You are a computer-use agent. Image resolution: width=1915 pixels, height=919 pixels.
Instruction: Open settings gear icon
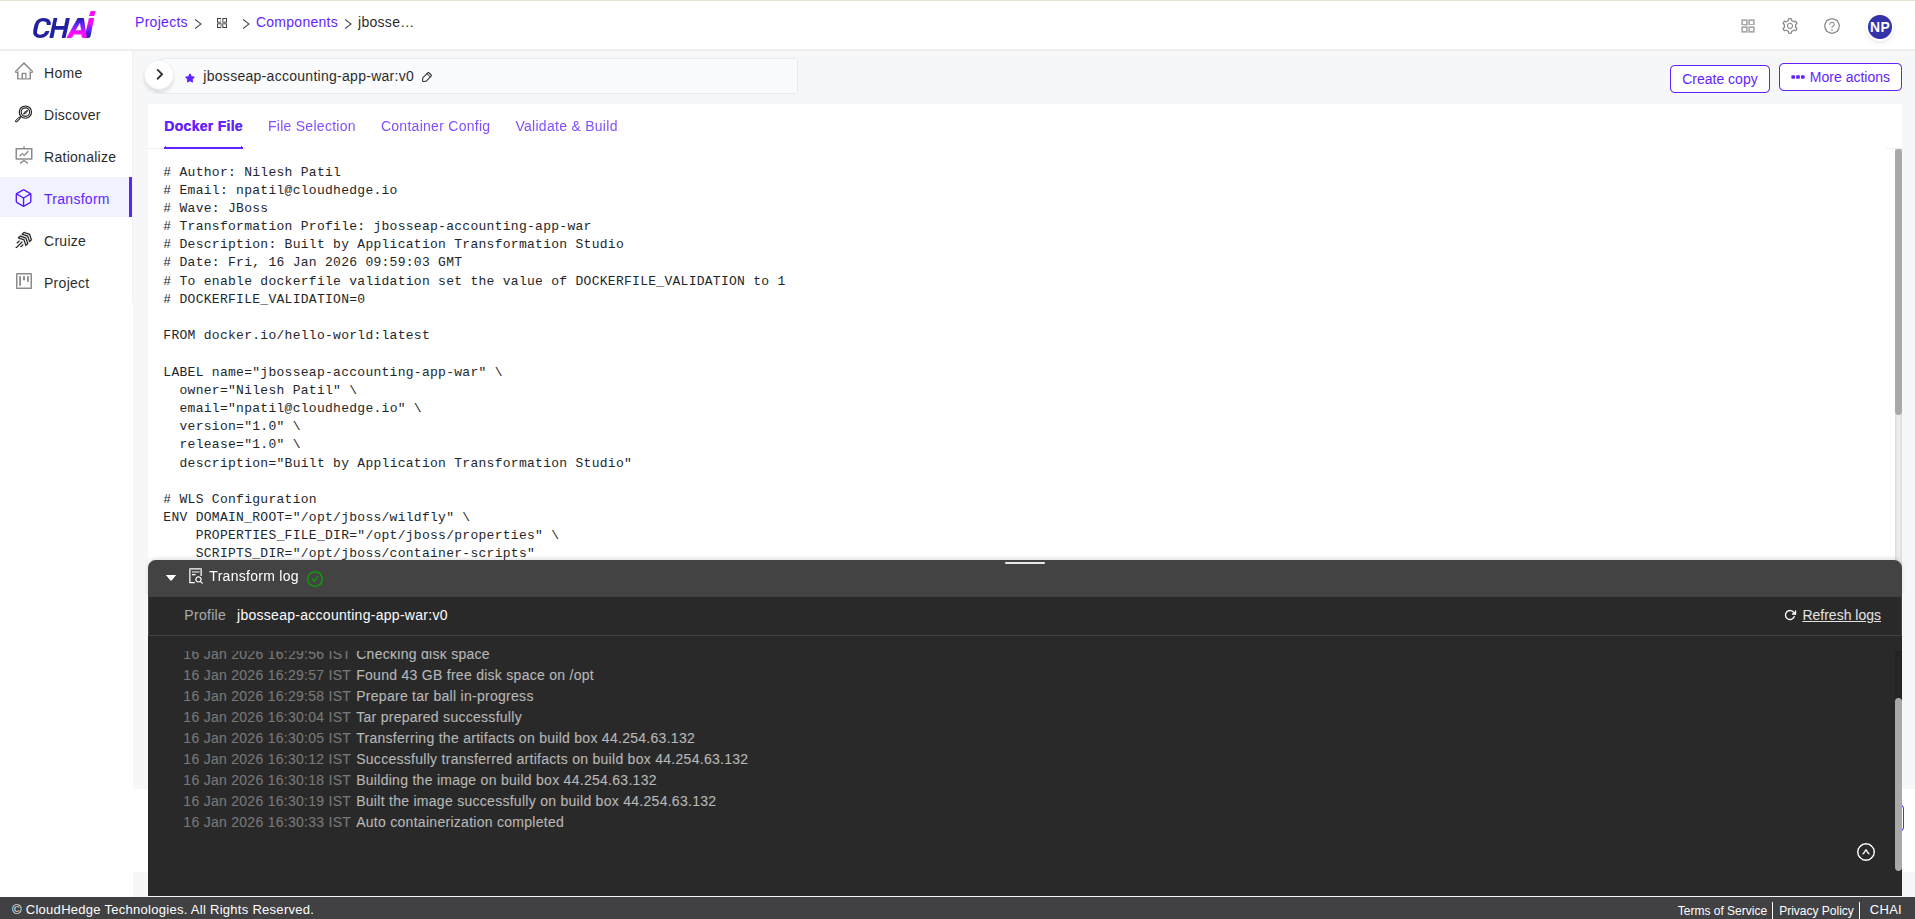(1790, 26)
